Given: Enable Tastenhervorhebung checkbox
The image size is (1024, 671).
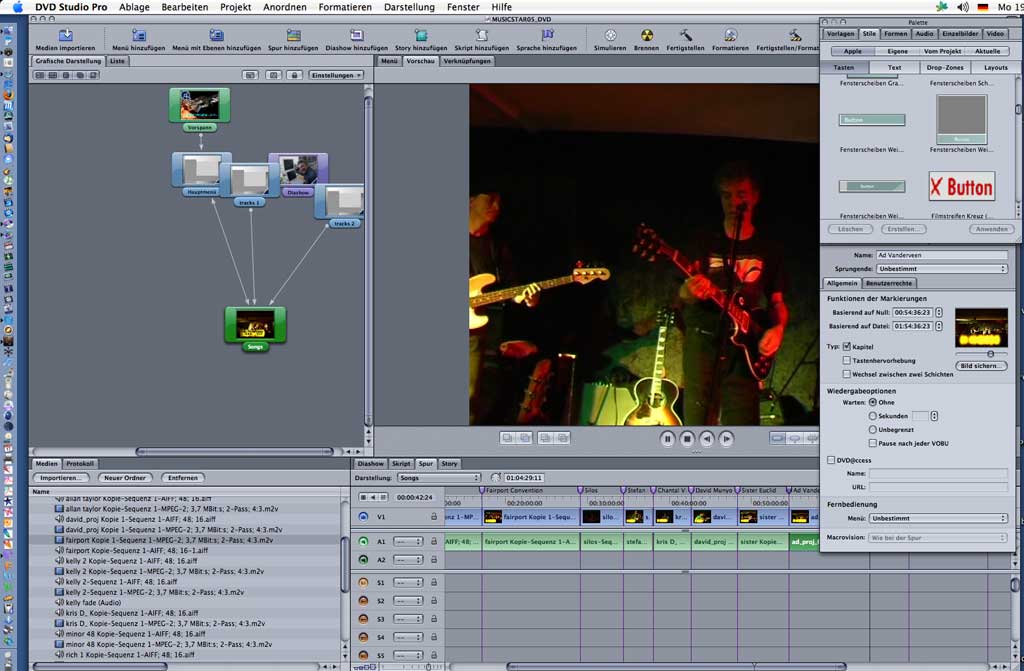Looking at the screenshot, I should click(x=847, y=360).
